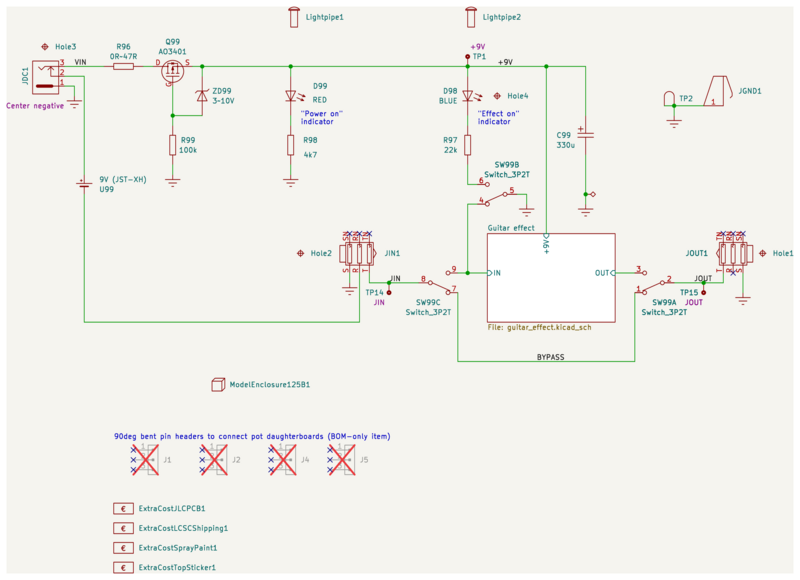
Task: Click the JIN net label near SW99C
Action: point(395,279)
